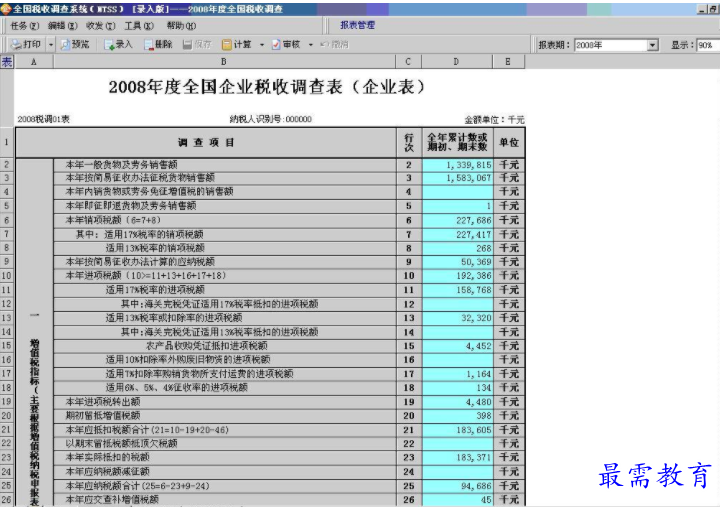Select column header A

point(34,62)
